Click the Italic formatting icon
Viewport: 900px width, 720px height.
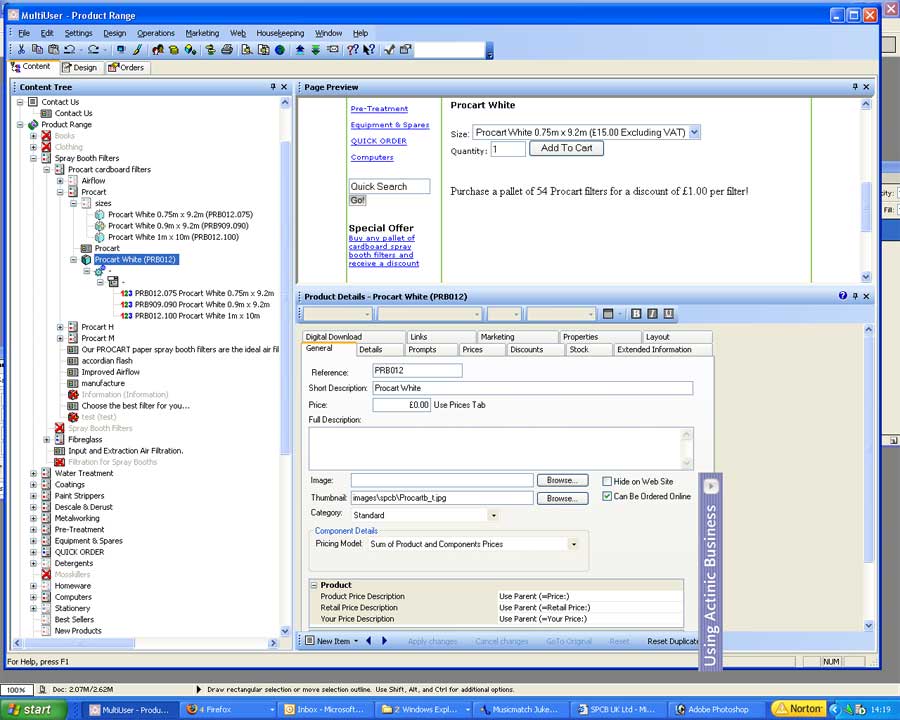[x=652, y=314]
